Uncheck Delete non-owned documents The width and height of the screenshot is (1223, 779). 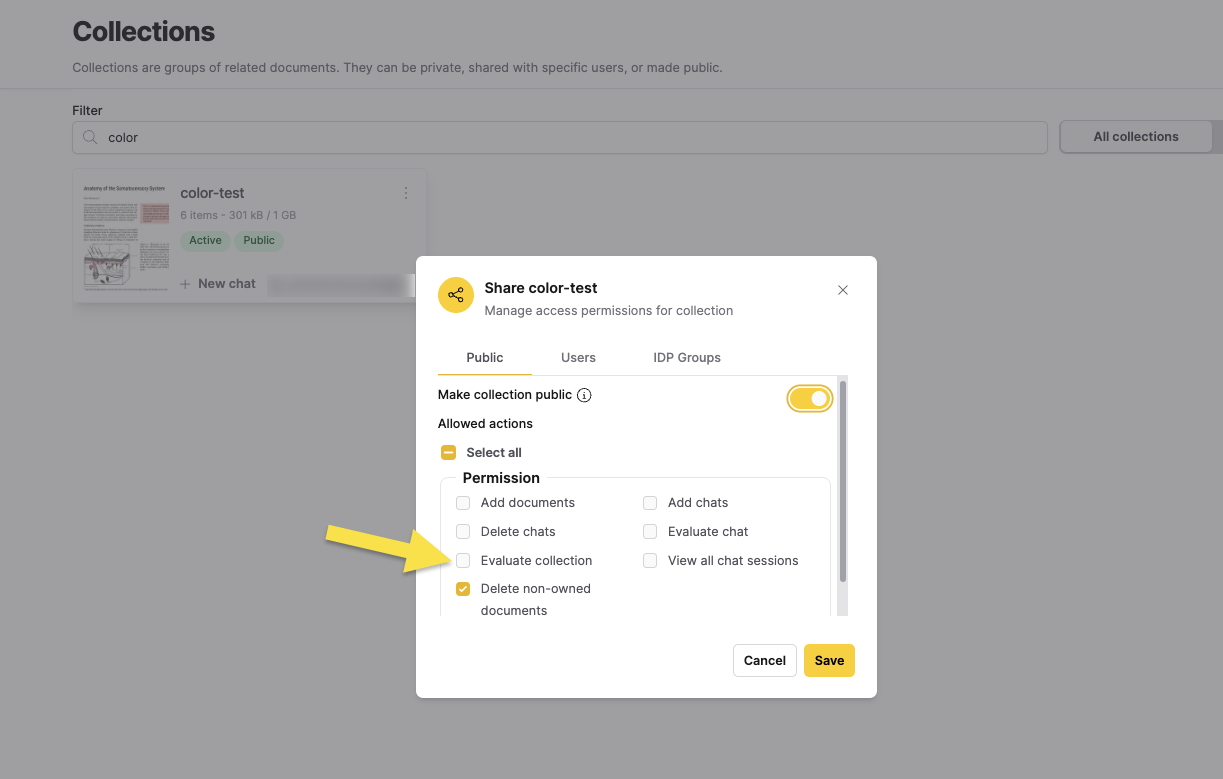click(463, 589)
